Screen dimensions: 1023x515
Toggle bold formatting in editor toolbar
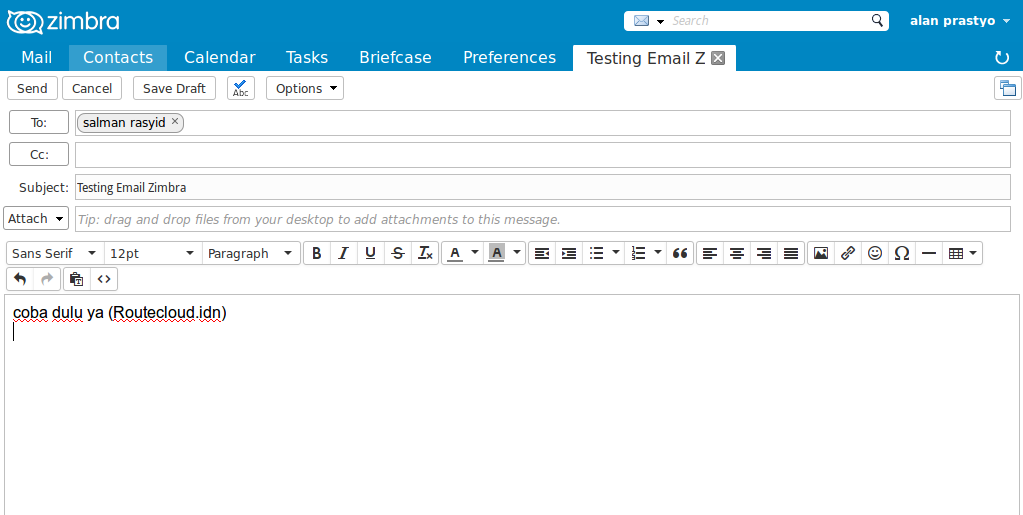click(x=317, y=253)
